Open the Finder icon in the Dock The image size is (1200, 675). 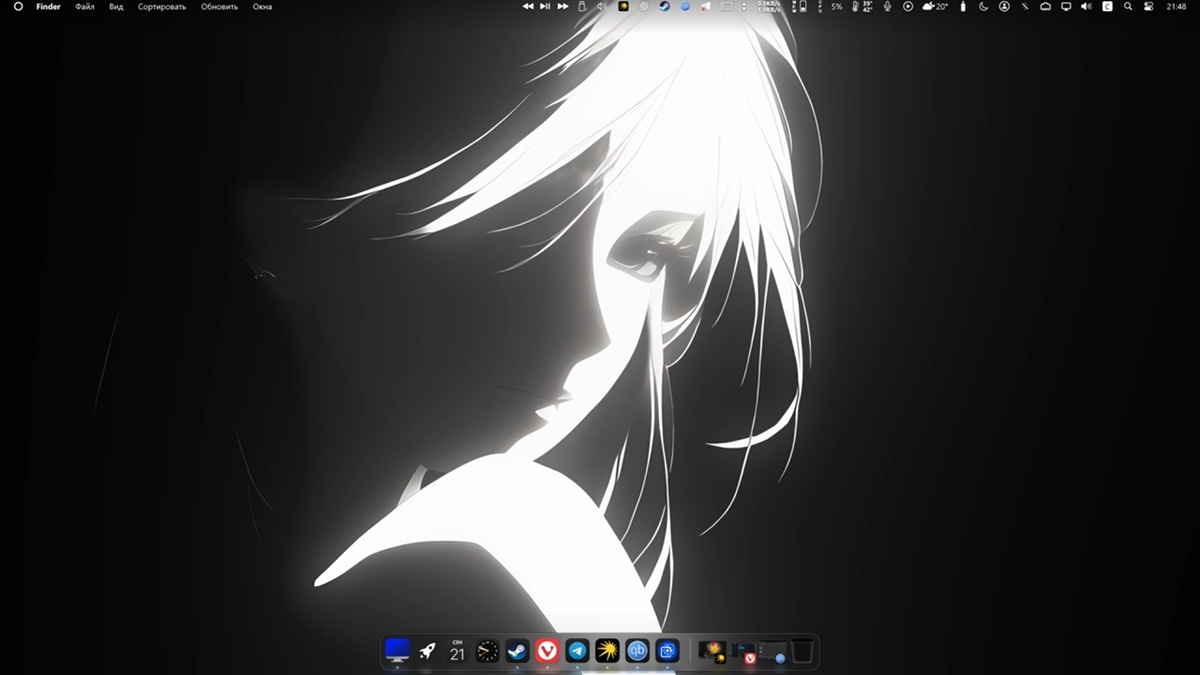tap(397, 651)
